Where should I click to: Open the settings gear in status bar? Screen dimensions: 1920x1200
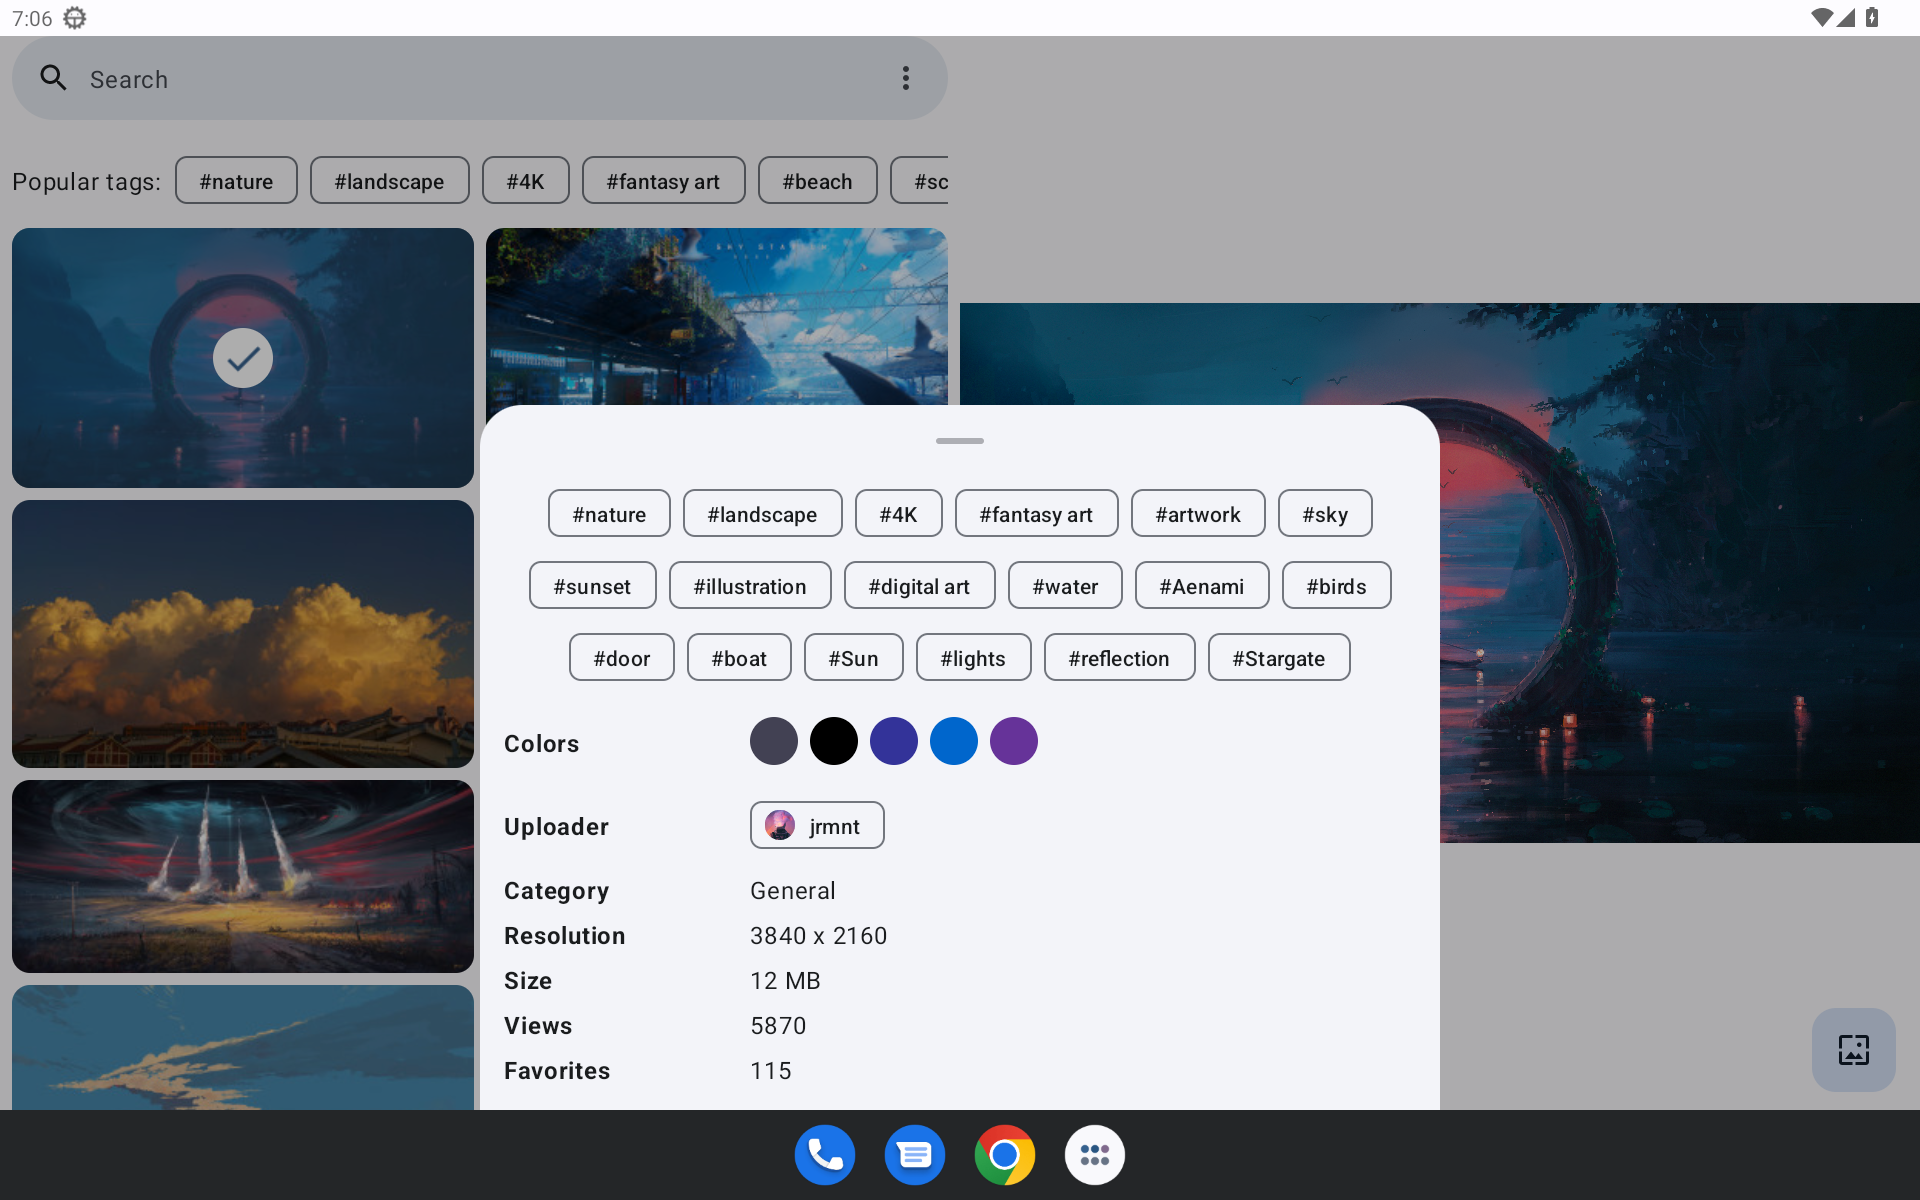point(75,18)
